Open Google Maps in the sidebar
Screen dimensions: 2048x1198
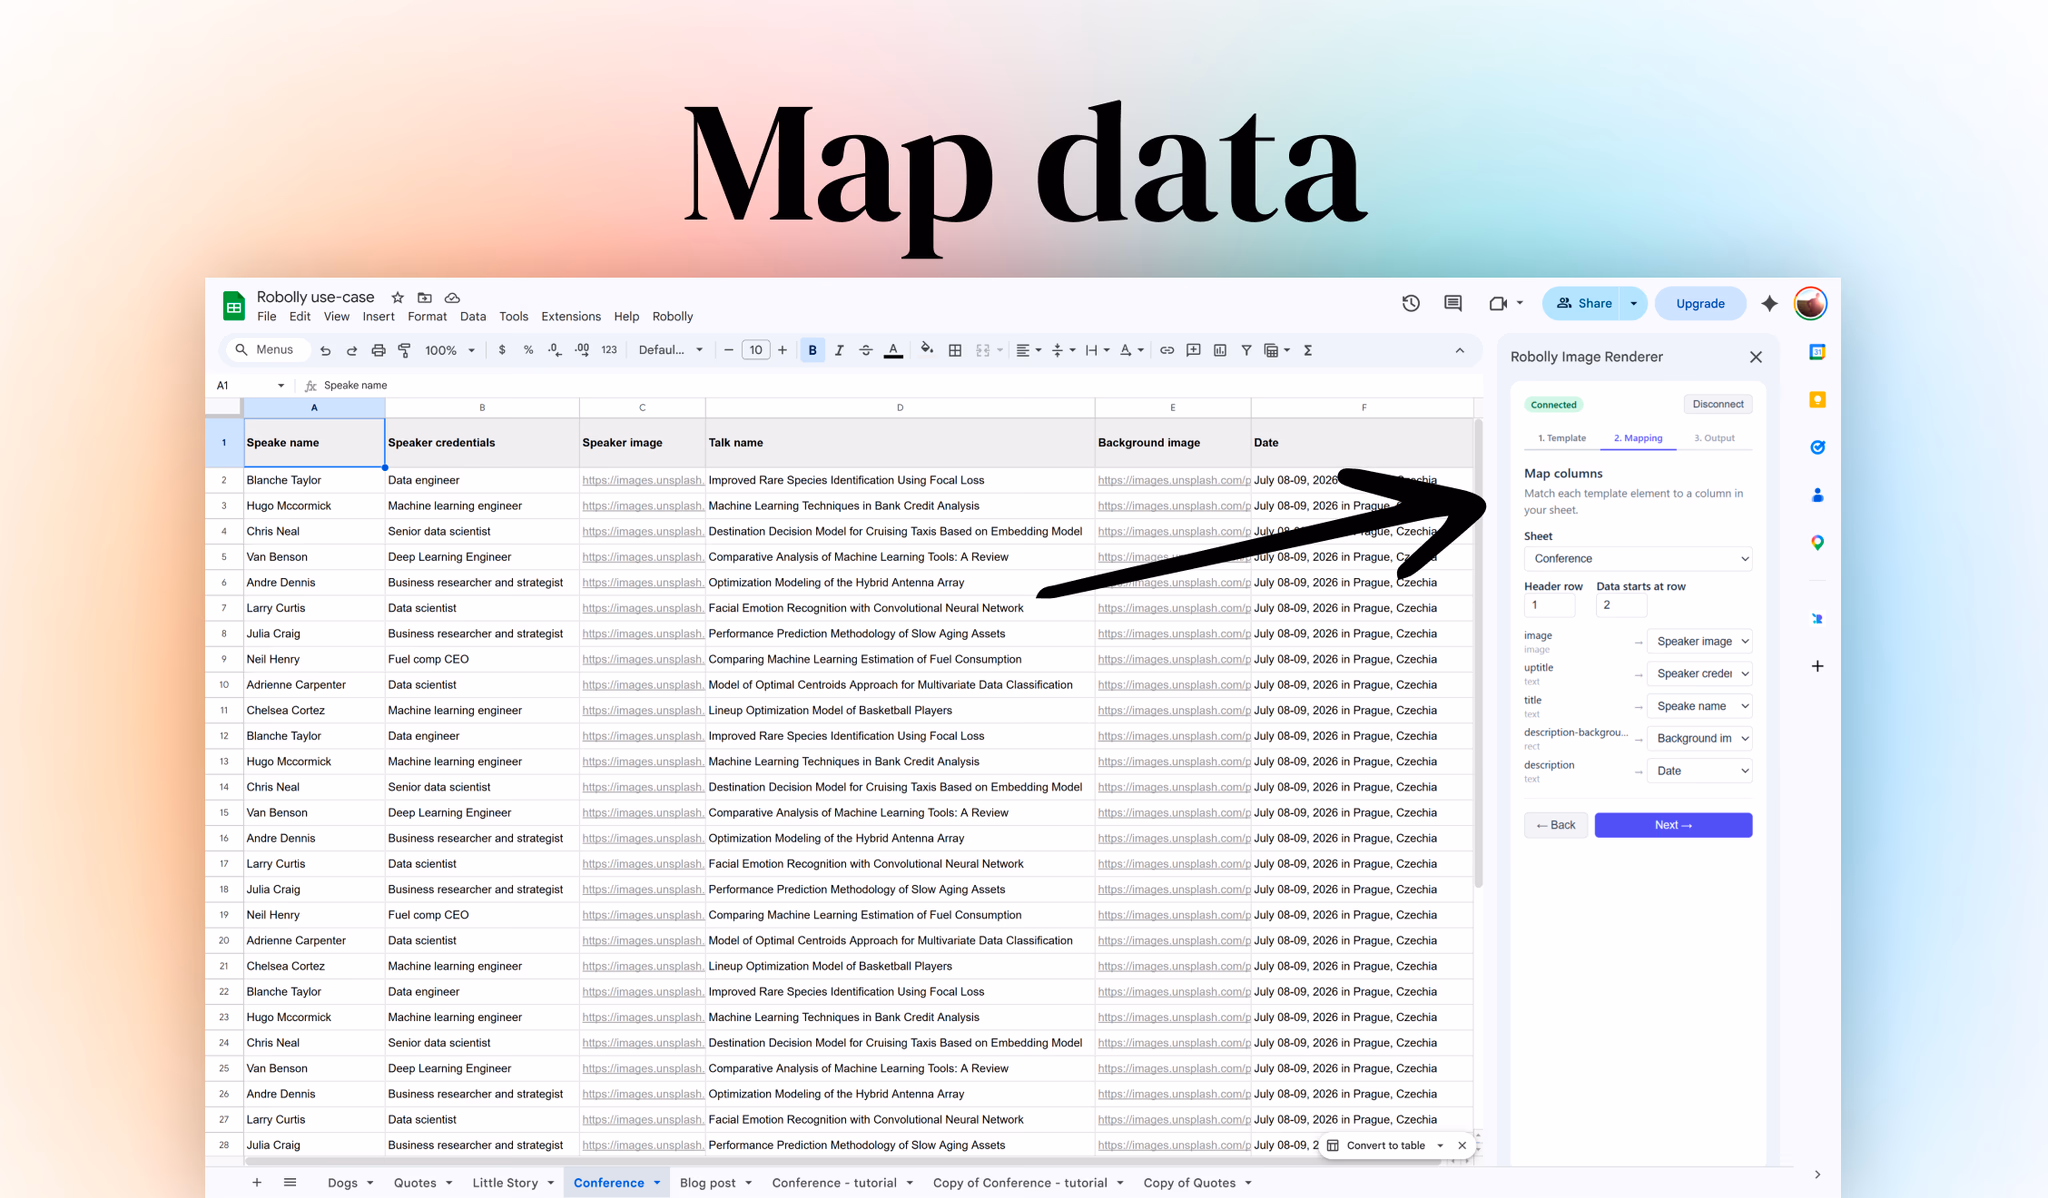1817,542
